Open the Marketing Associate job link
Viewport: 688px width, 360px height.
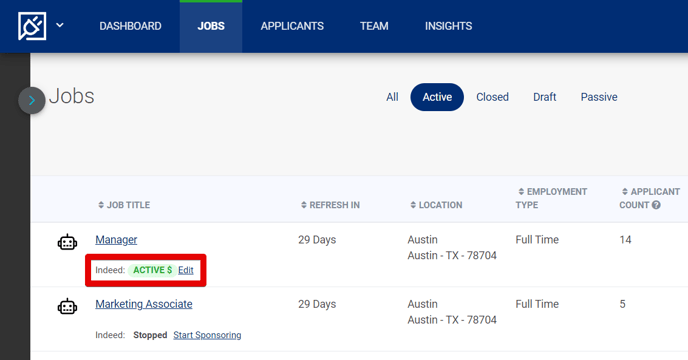click(144, 304)
